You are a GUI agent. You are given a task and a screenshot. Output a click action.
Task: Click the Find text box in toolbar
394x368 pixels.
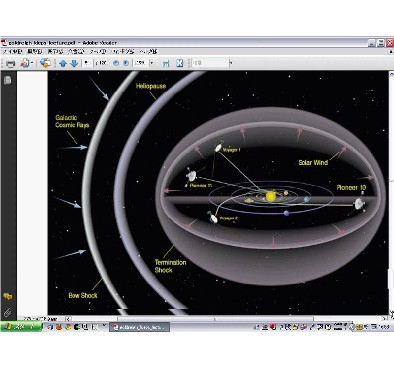click(210, 63)
